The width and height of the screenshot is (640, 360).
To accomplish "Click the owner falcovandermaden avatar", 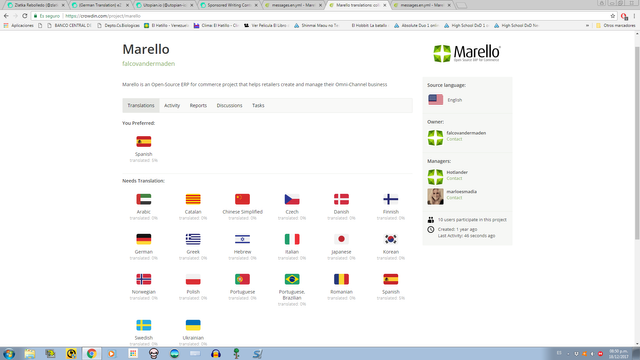I will (x=435, y=138).
